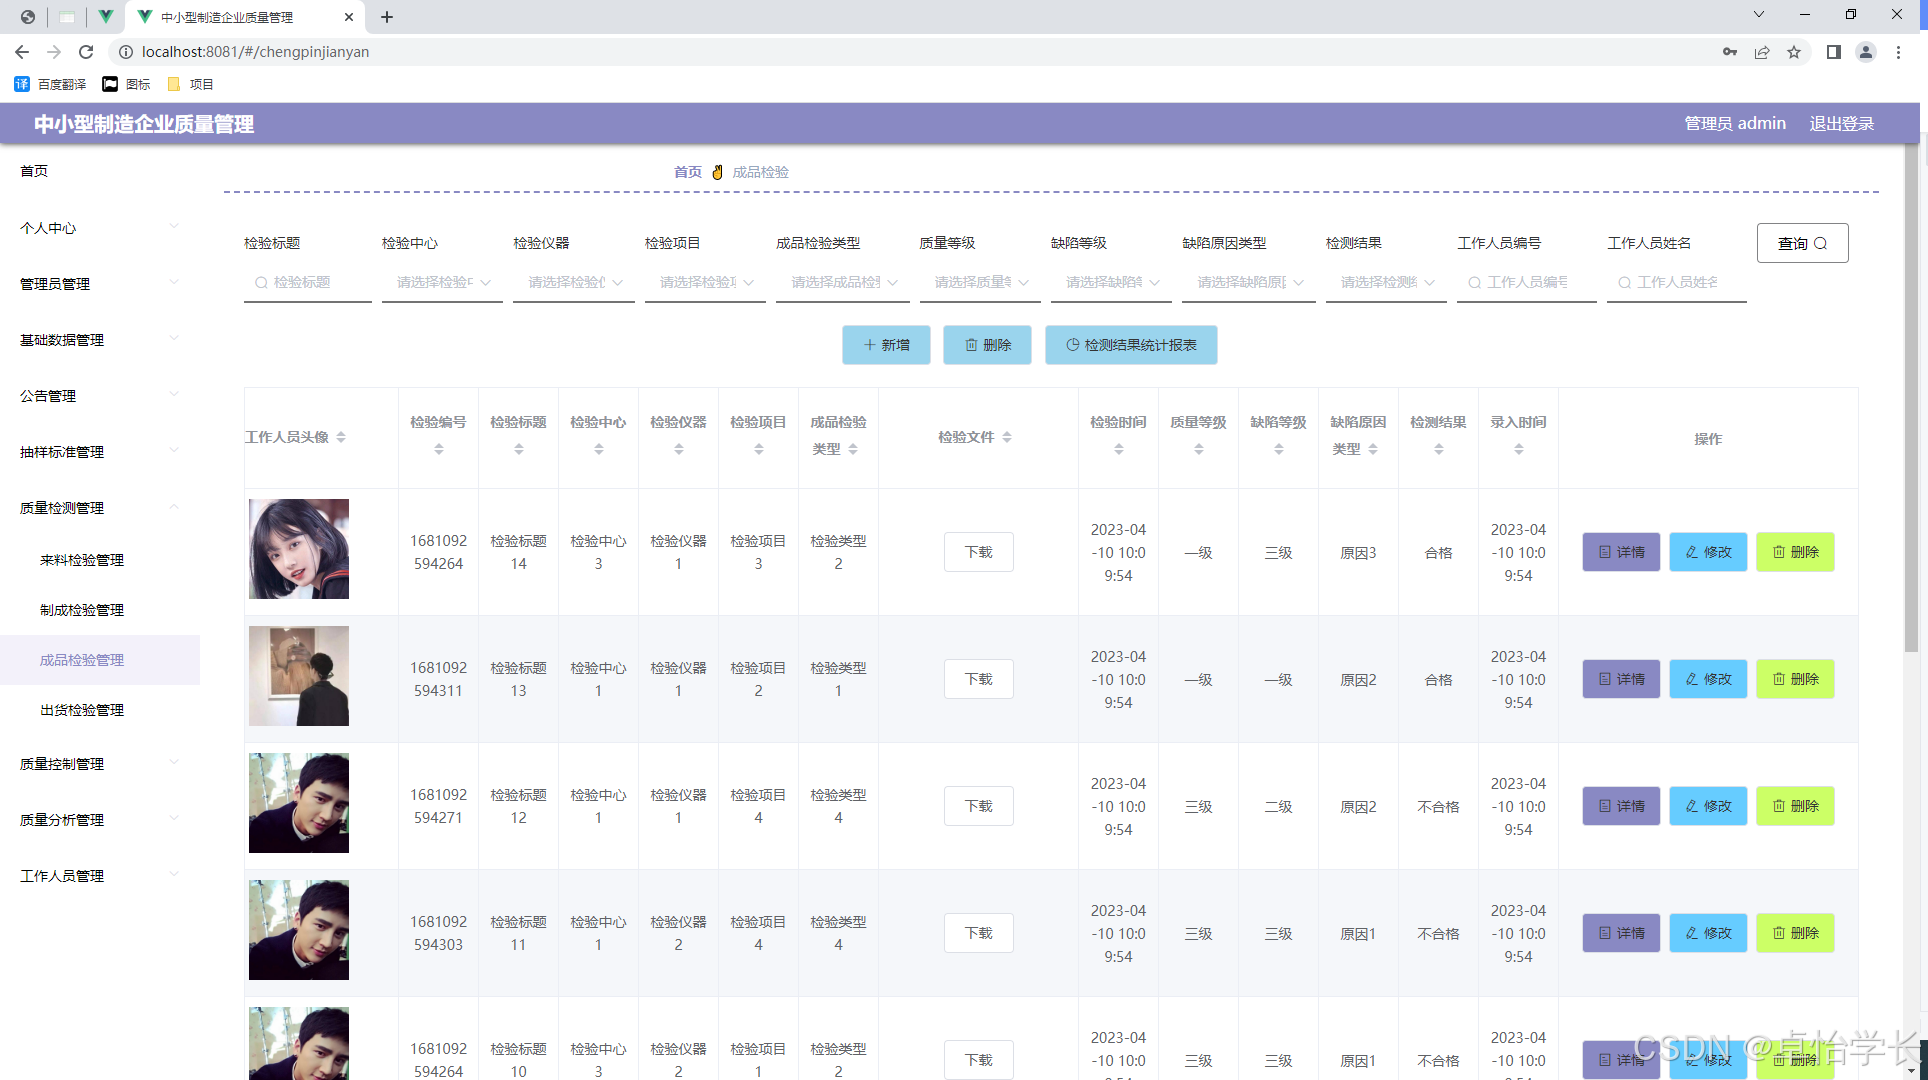Open browser side panel icon
The height and width of the screenshot is (1080, 1928).
pos(1833,52)
